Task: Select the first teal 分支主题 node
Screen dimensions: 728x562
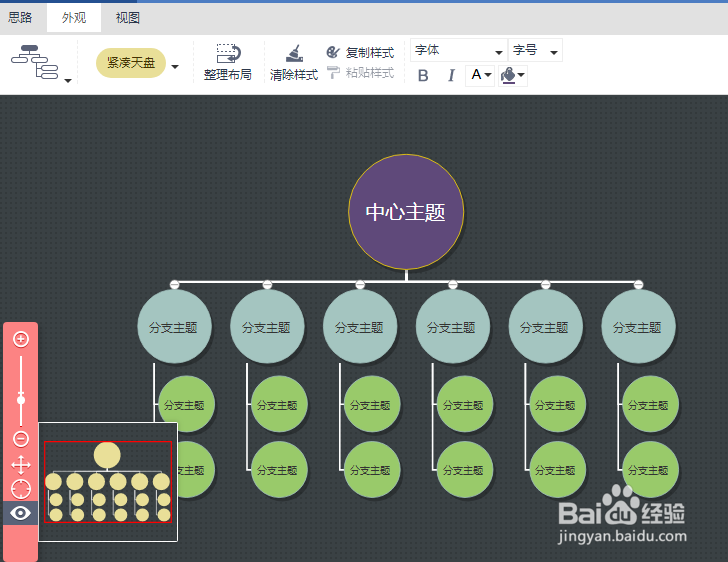Action: point(175,327)
